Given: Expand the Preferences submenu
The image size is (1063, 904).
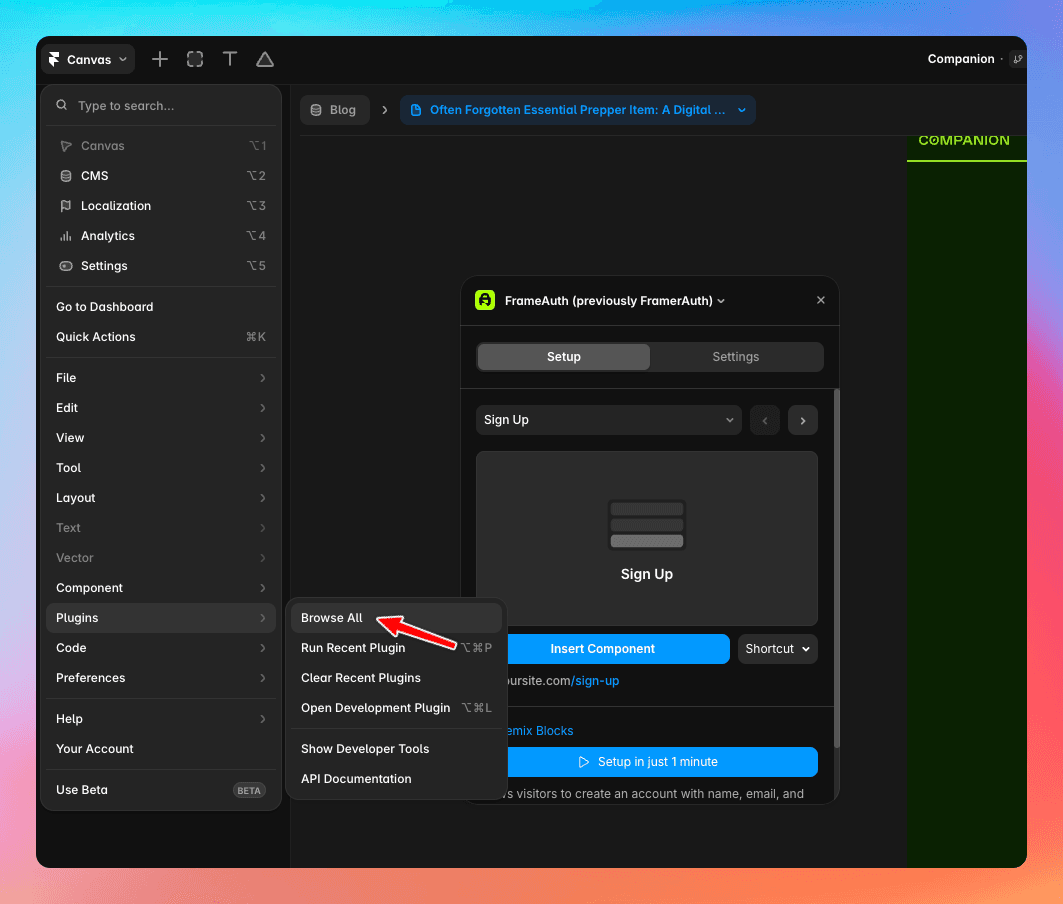Looking at the screenshot, I should [161, 677].
